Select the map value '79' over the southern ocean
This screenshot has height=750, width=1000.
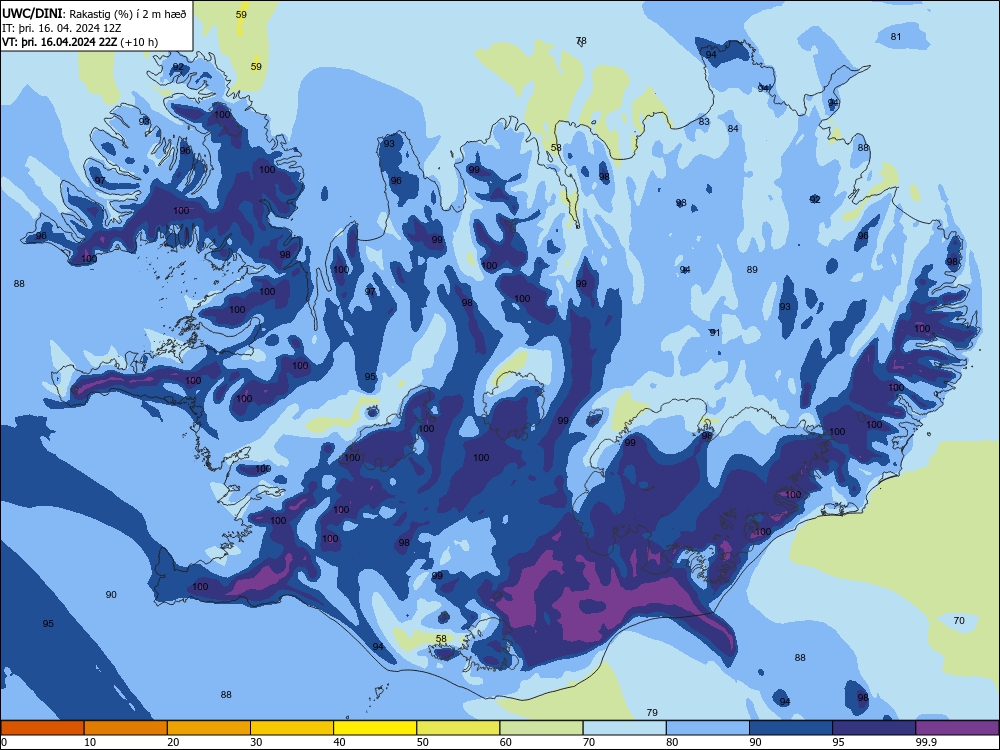coord(652,713)
